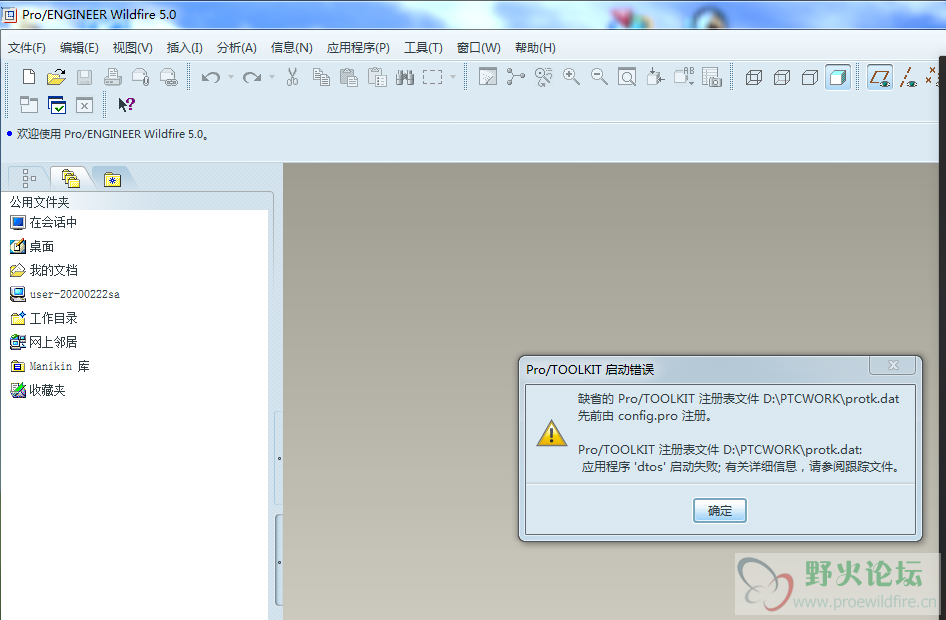Switch to the Favorites tab
946x620 pixels.
click(112, 179)
